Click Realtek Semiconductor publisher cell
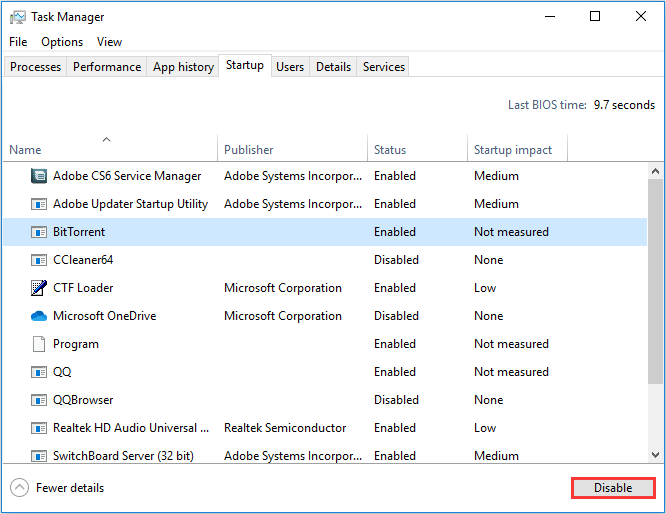This screenshot has width=666, height=514. [x=285, y=428]
